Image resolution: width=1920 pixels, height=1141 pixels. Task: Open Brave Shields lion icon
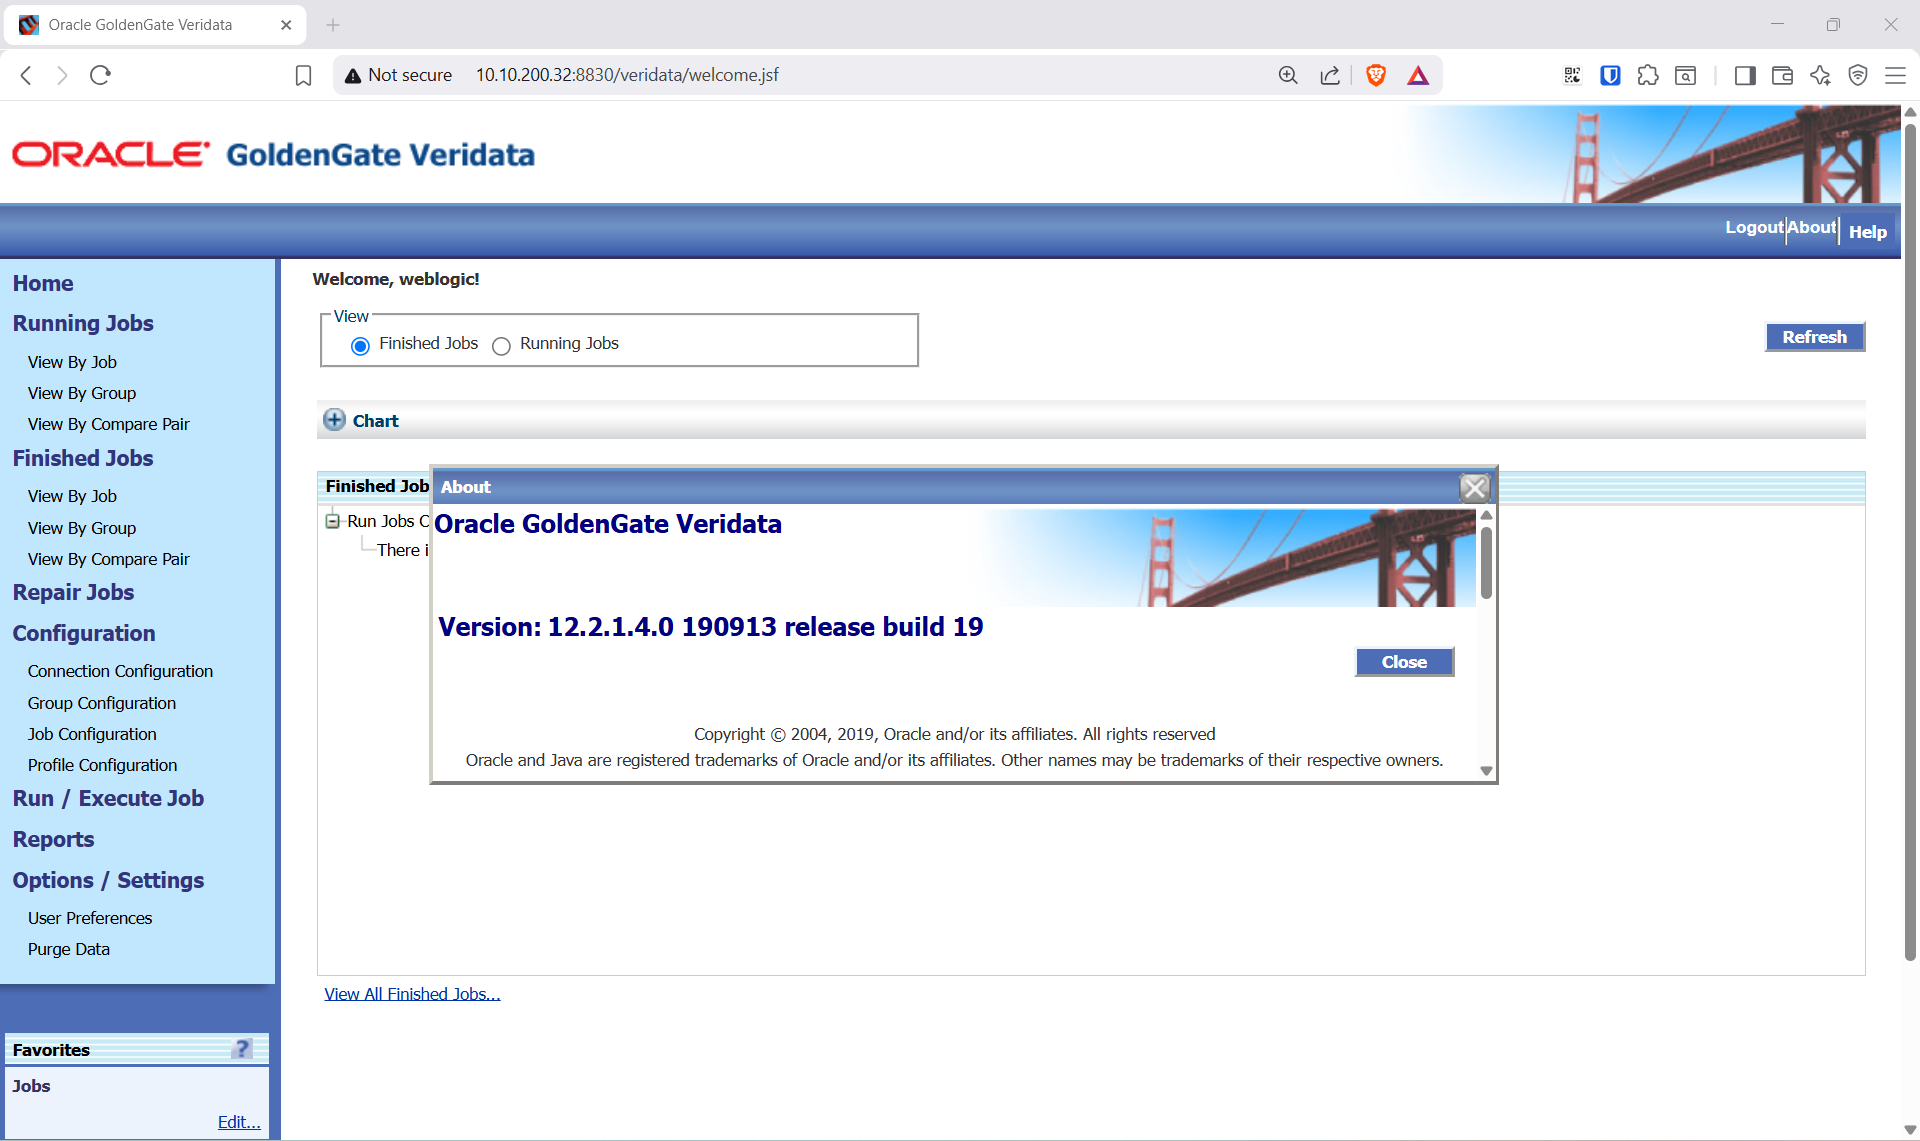click(x=1376, y=75)
